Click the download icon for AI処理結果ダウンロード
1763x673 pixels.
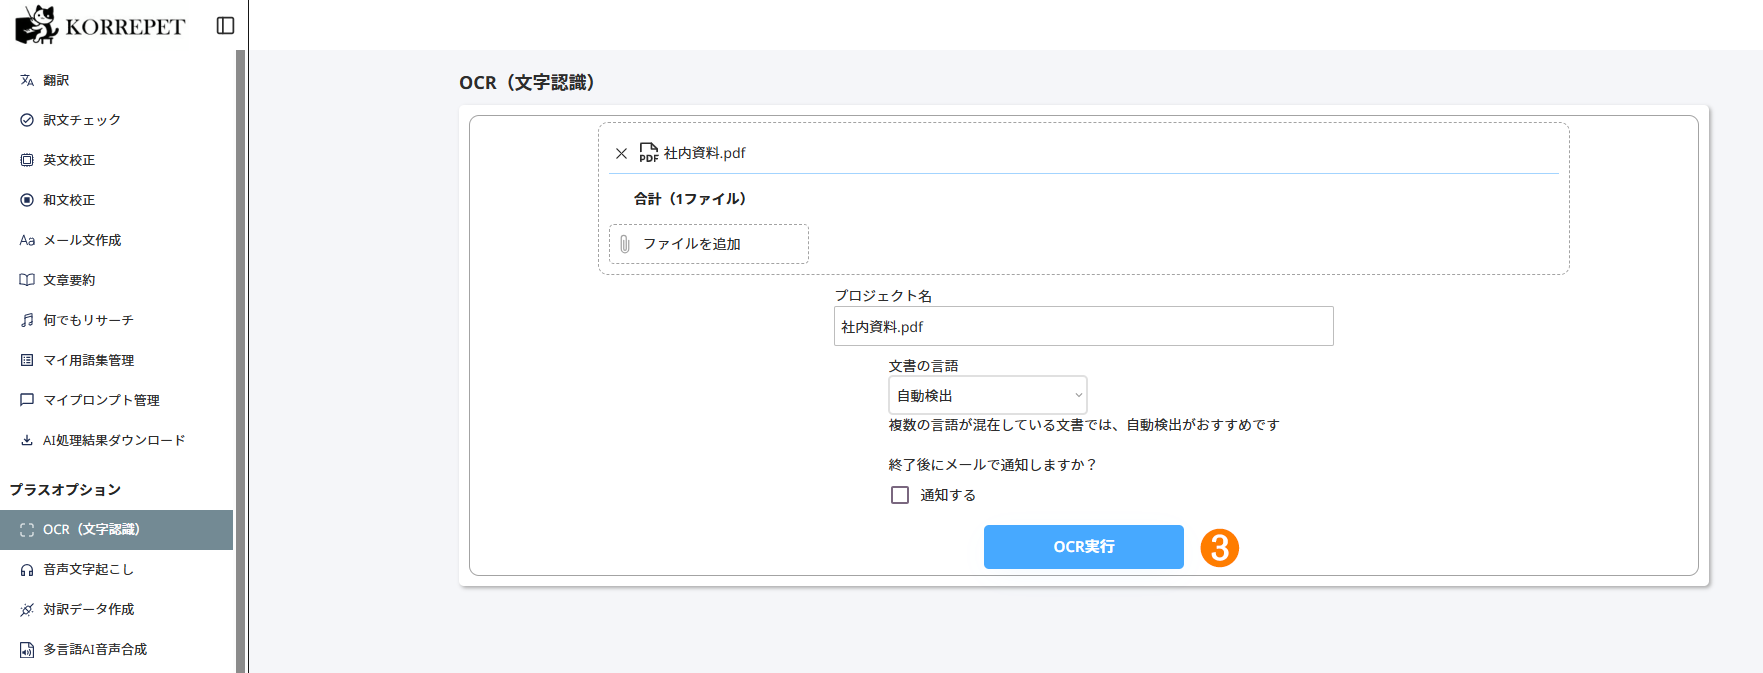click(x=27, y=440)
